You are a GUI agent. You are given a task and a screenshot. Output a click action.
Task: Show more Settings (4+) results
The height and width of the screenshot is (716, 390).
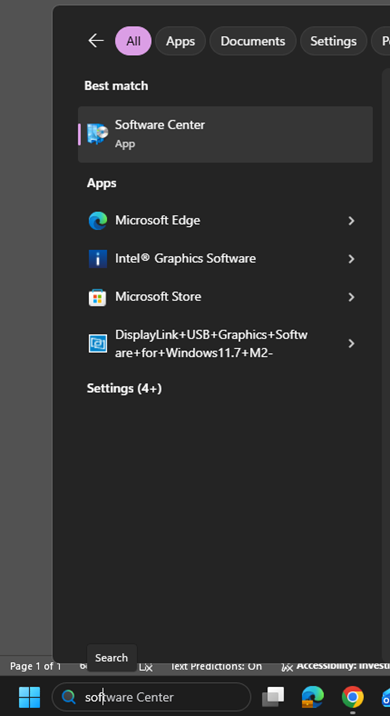point(124,389)
